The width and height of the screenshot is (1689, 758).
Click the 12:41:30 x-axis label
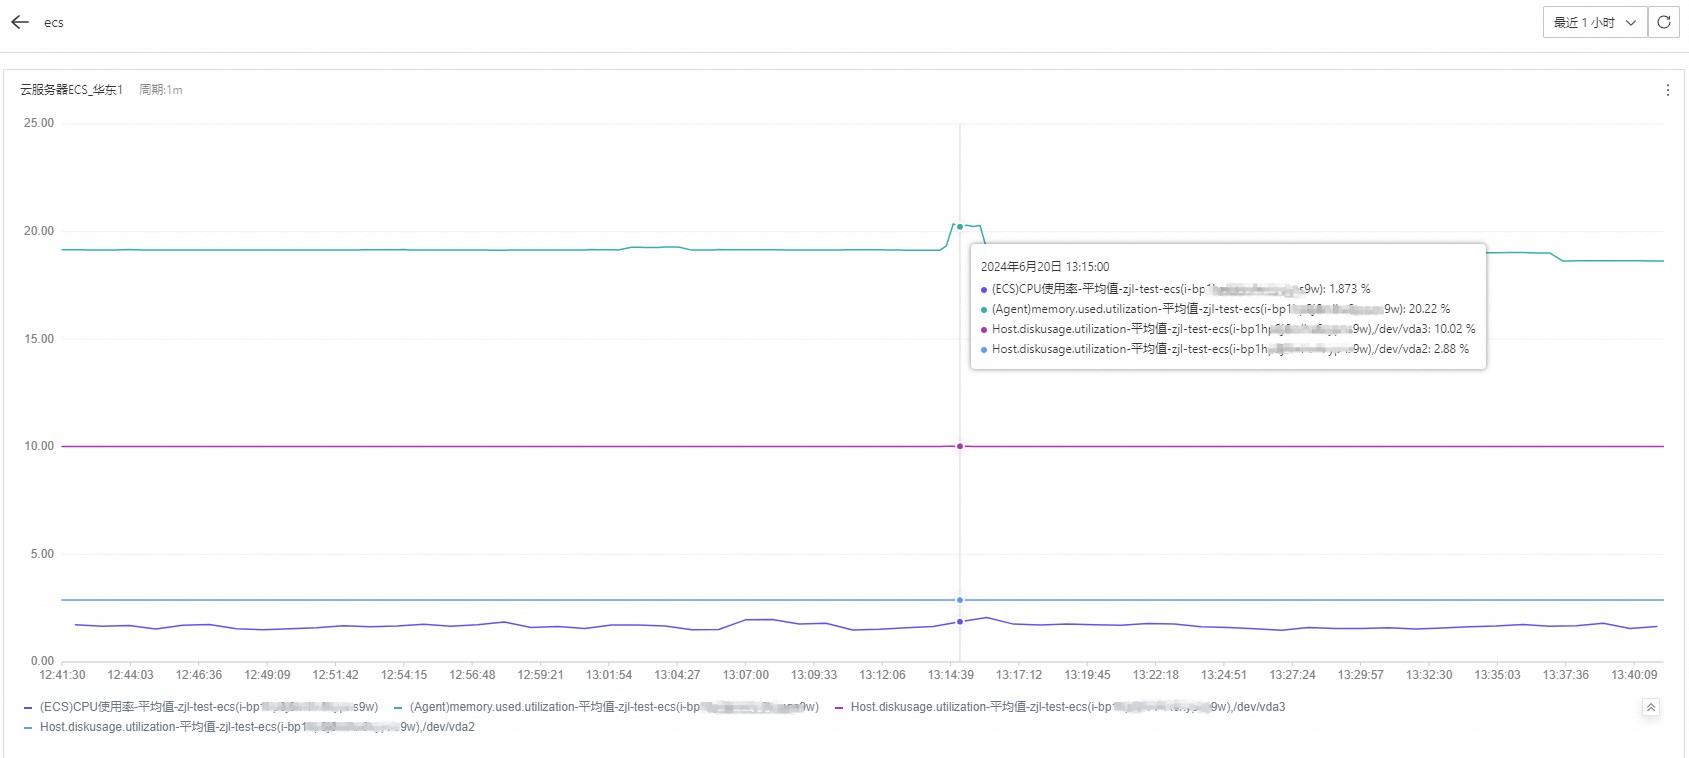62,675
